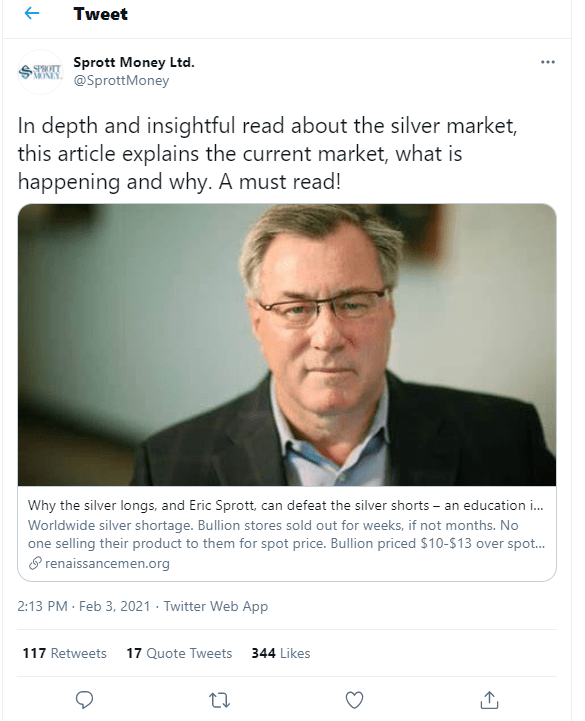Click the Twitter Web App source label
Image resolution: width=585 pixels, height=721 pixels.
[216, 607]
